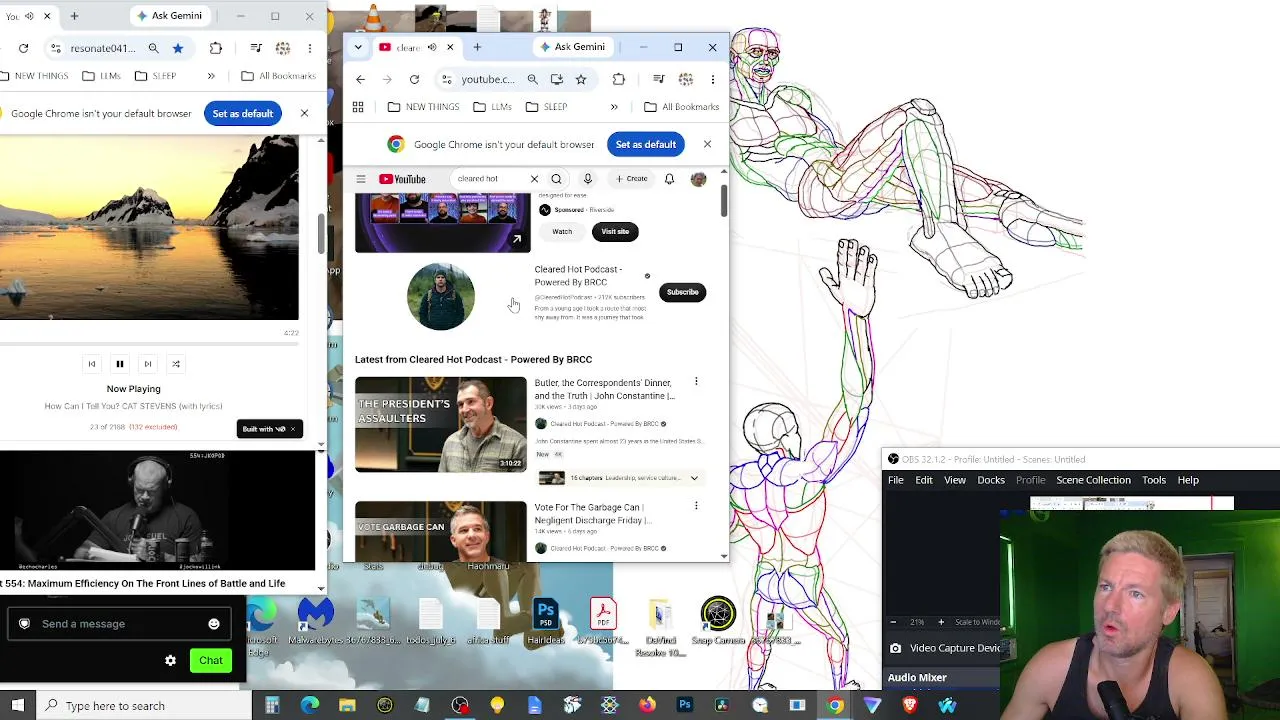Image resolution: width=1280 pixels, height=720 pixels.
Task: Skip to the next track
Action: click(148, 364)
